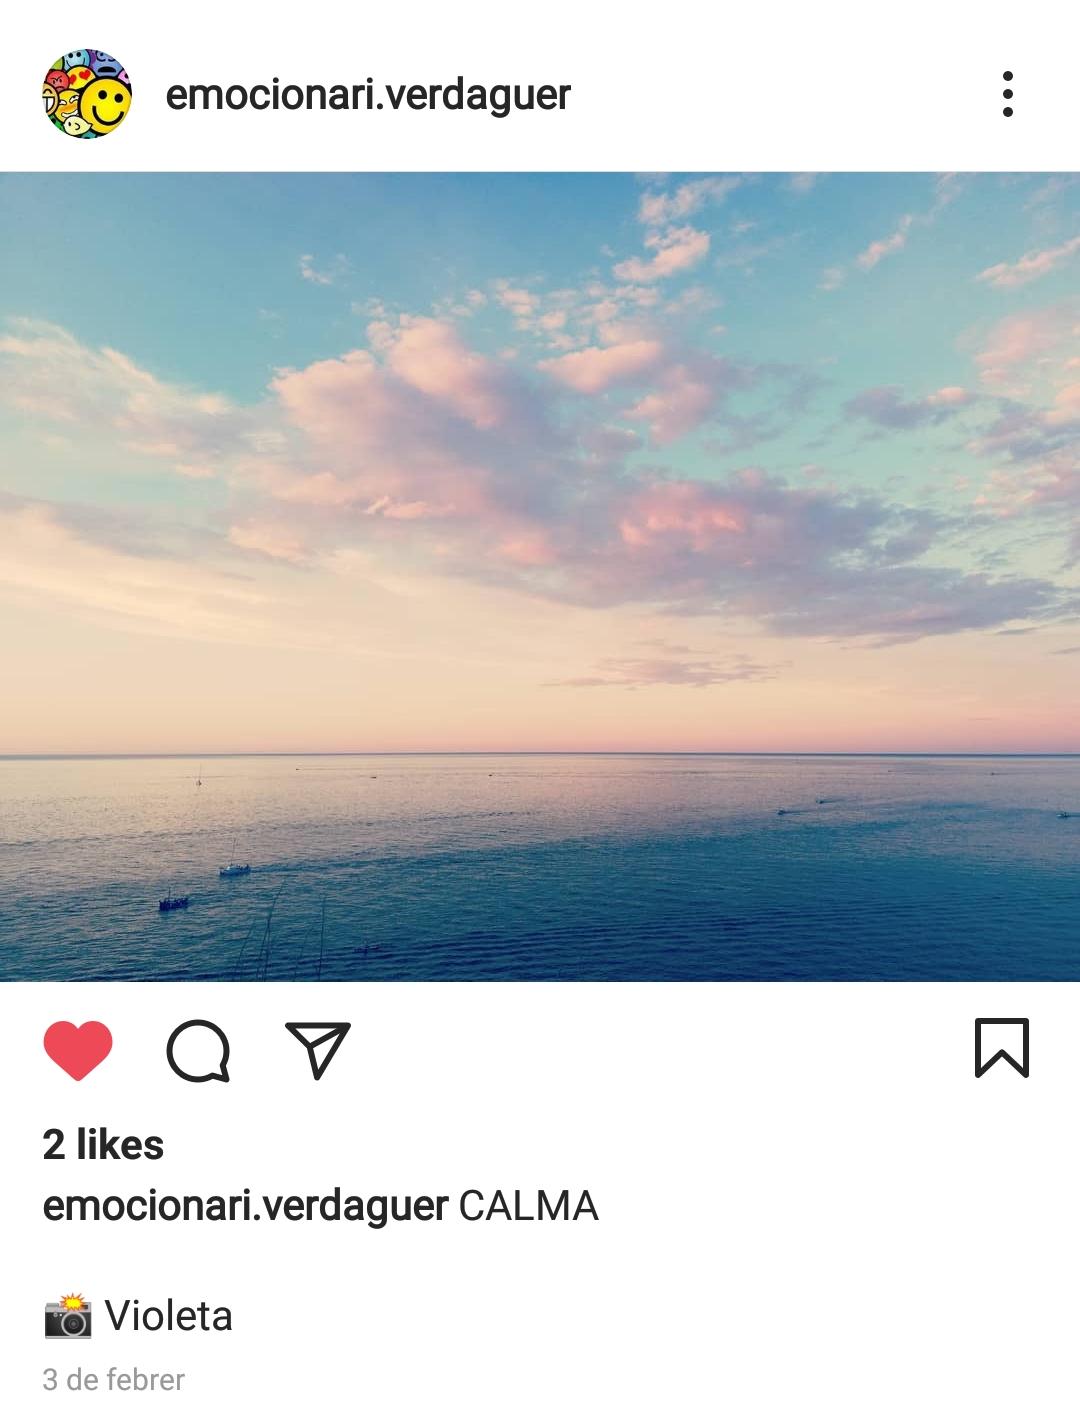Tap the horizon line in the photo

540,755
